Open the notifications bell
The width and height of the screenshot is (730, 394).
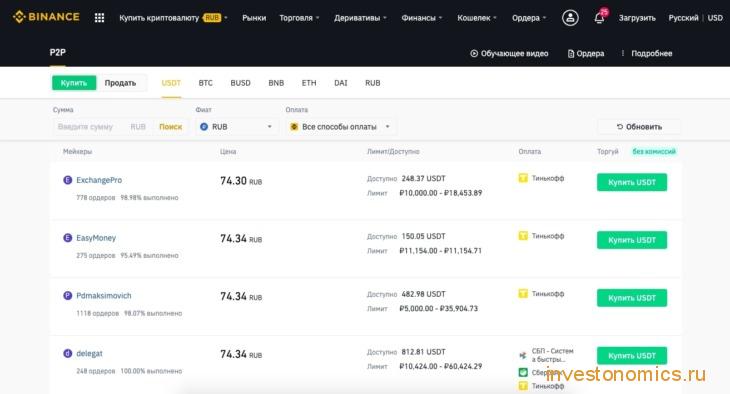600,18
